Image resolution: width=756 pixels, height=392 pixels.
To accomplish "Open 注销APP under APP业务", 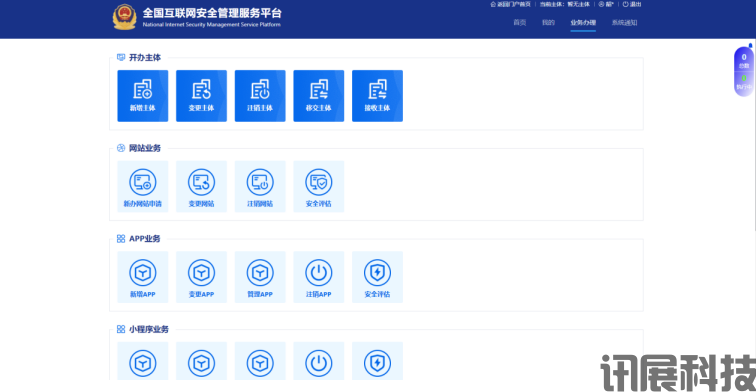I will (319, 277).
